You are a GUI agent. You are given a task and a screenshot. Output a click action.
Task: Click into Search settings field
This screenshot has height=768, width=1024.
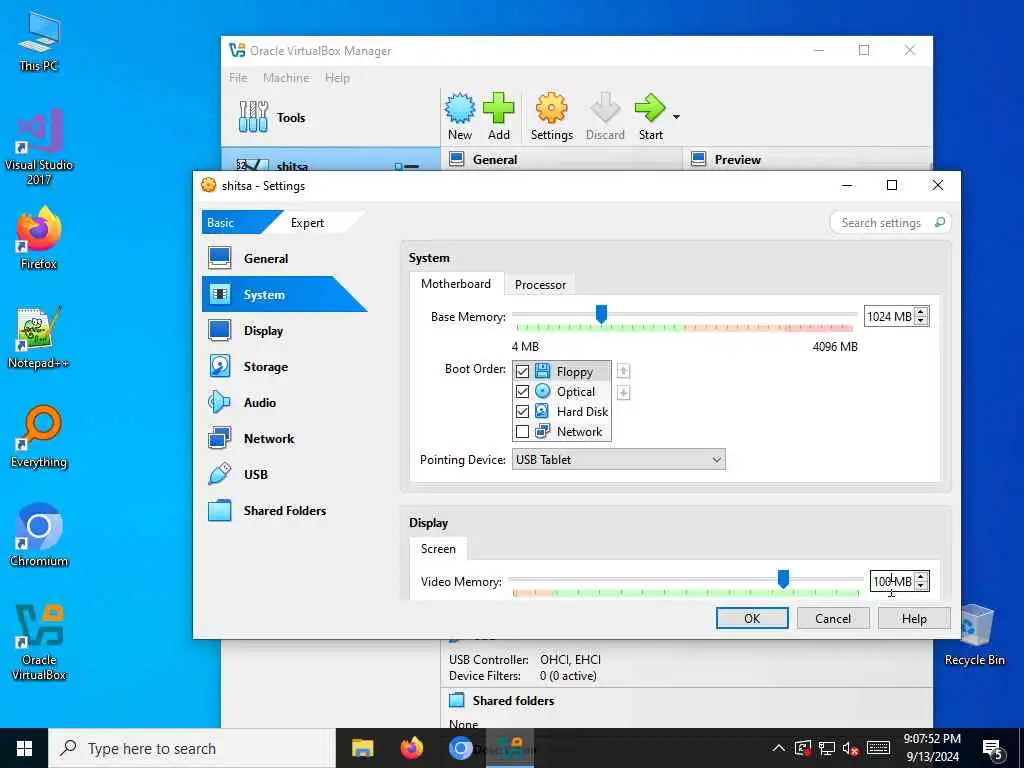tap(884, 223)
